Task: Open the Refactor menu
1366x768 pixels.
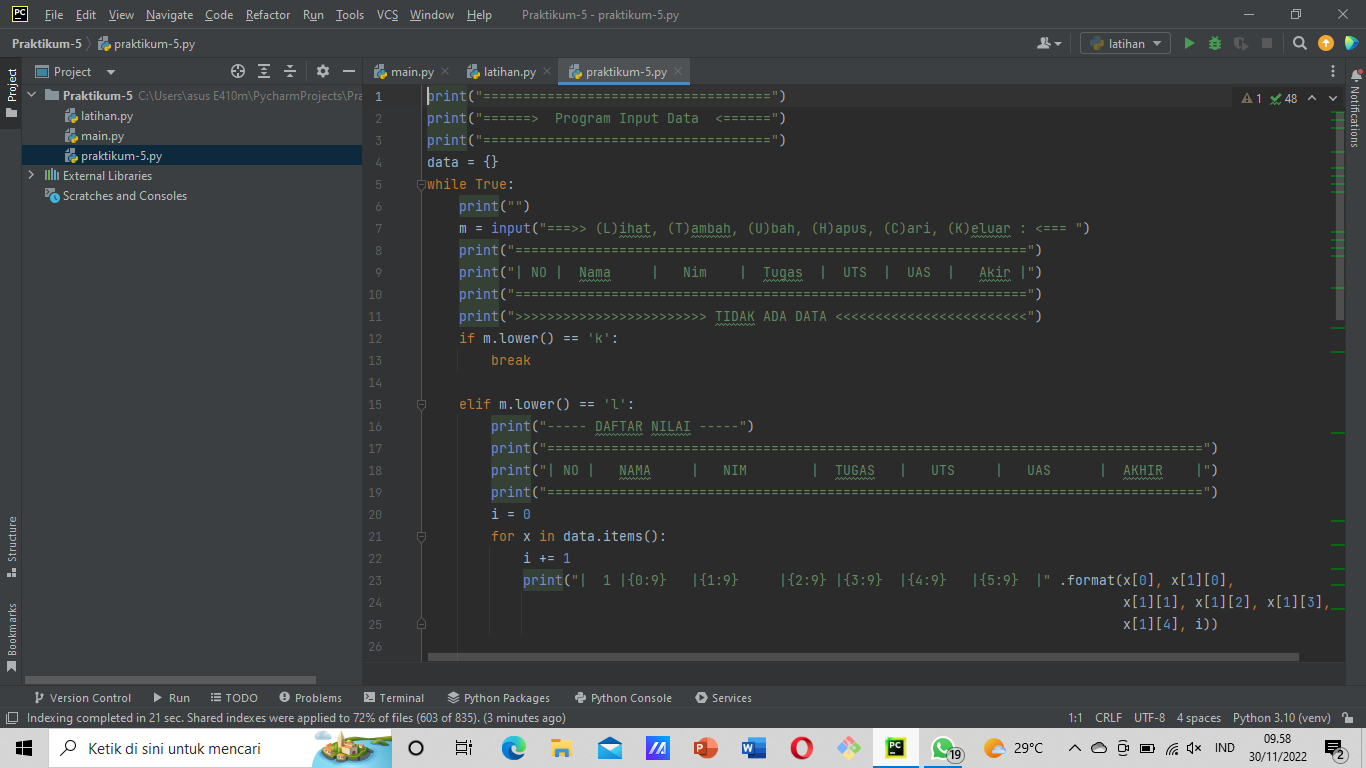Action: click(267, 15)
